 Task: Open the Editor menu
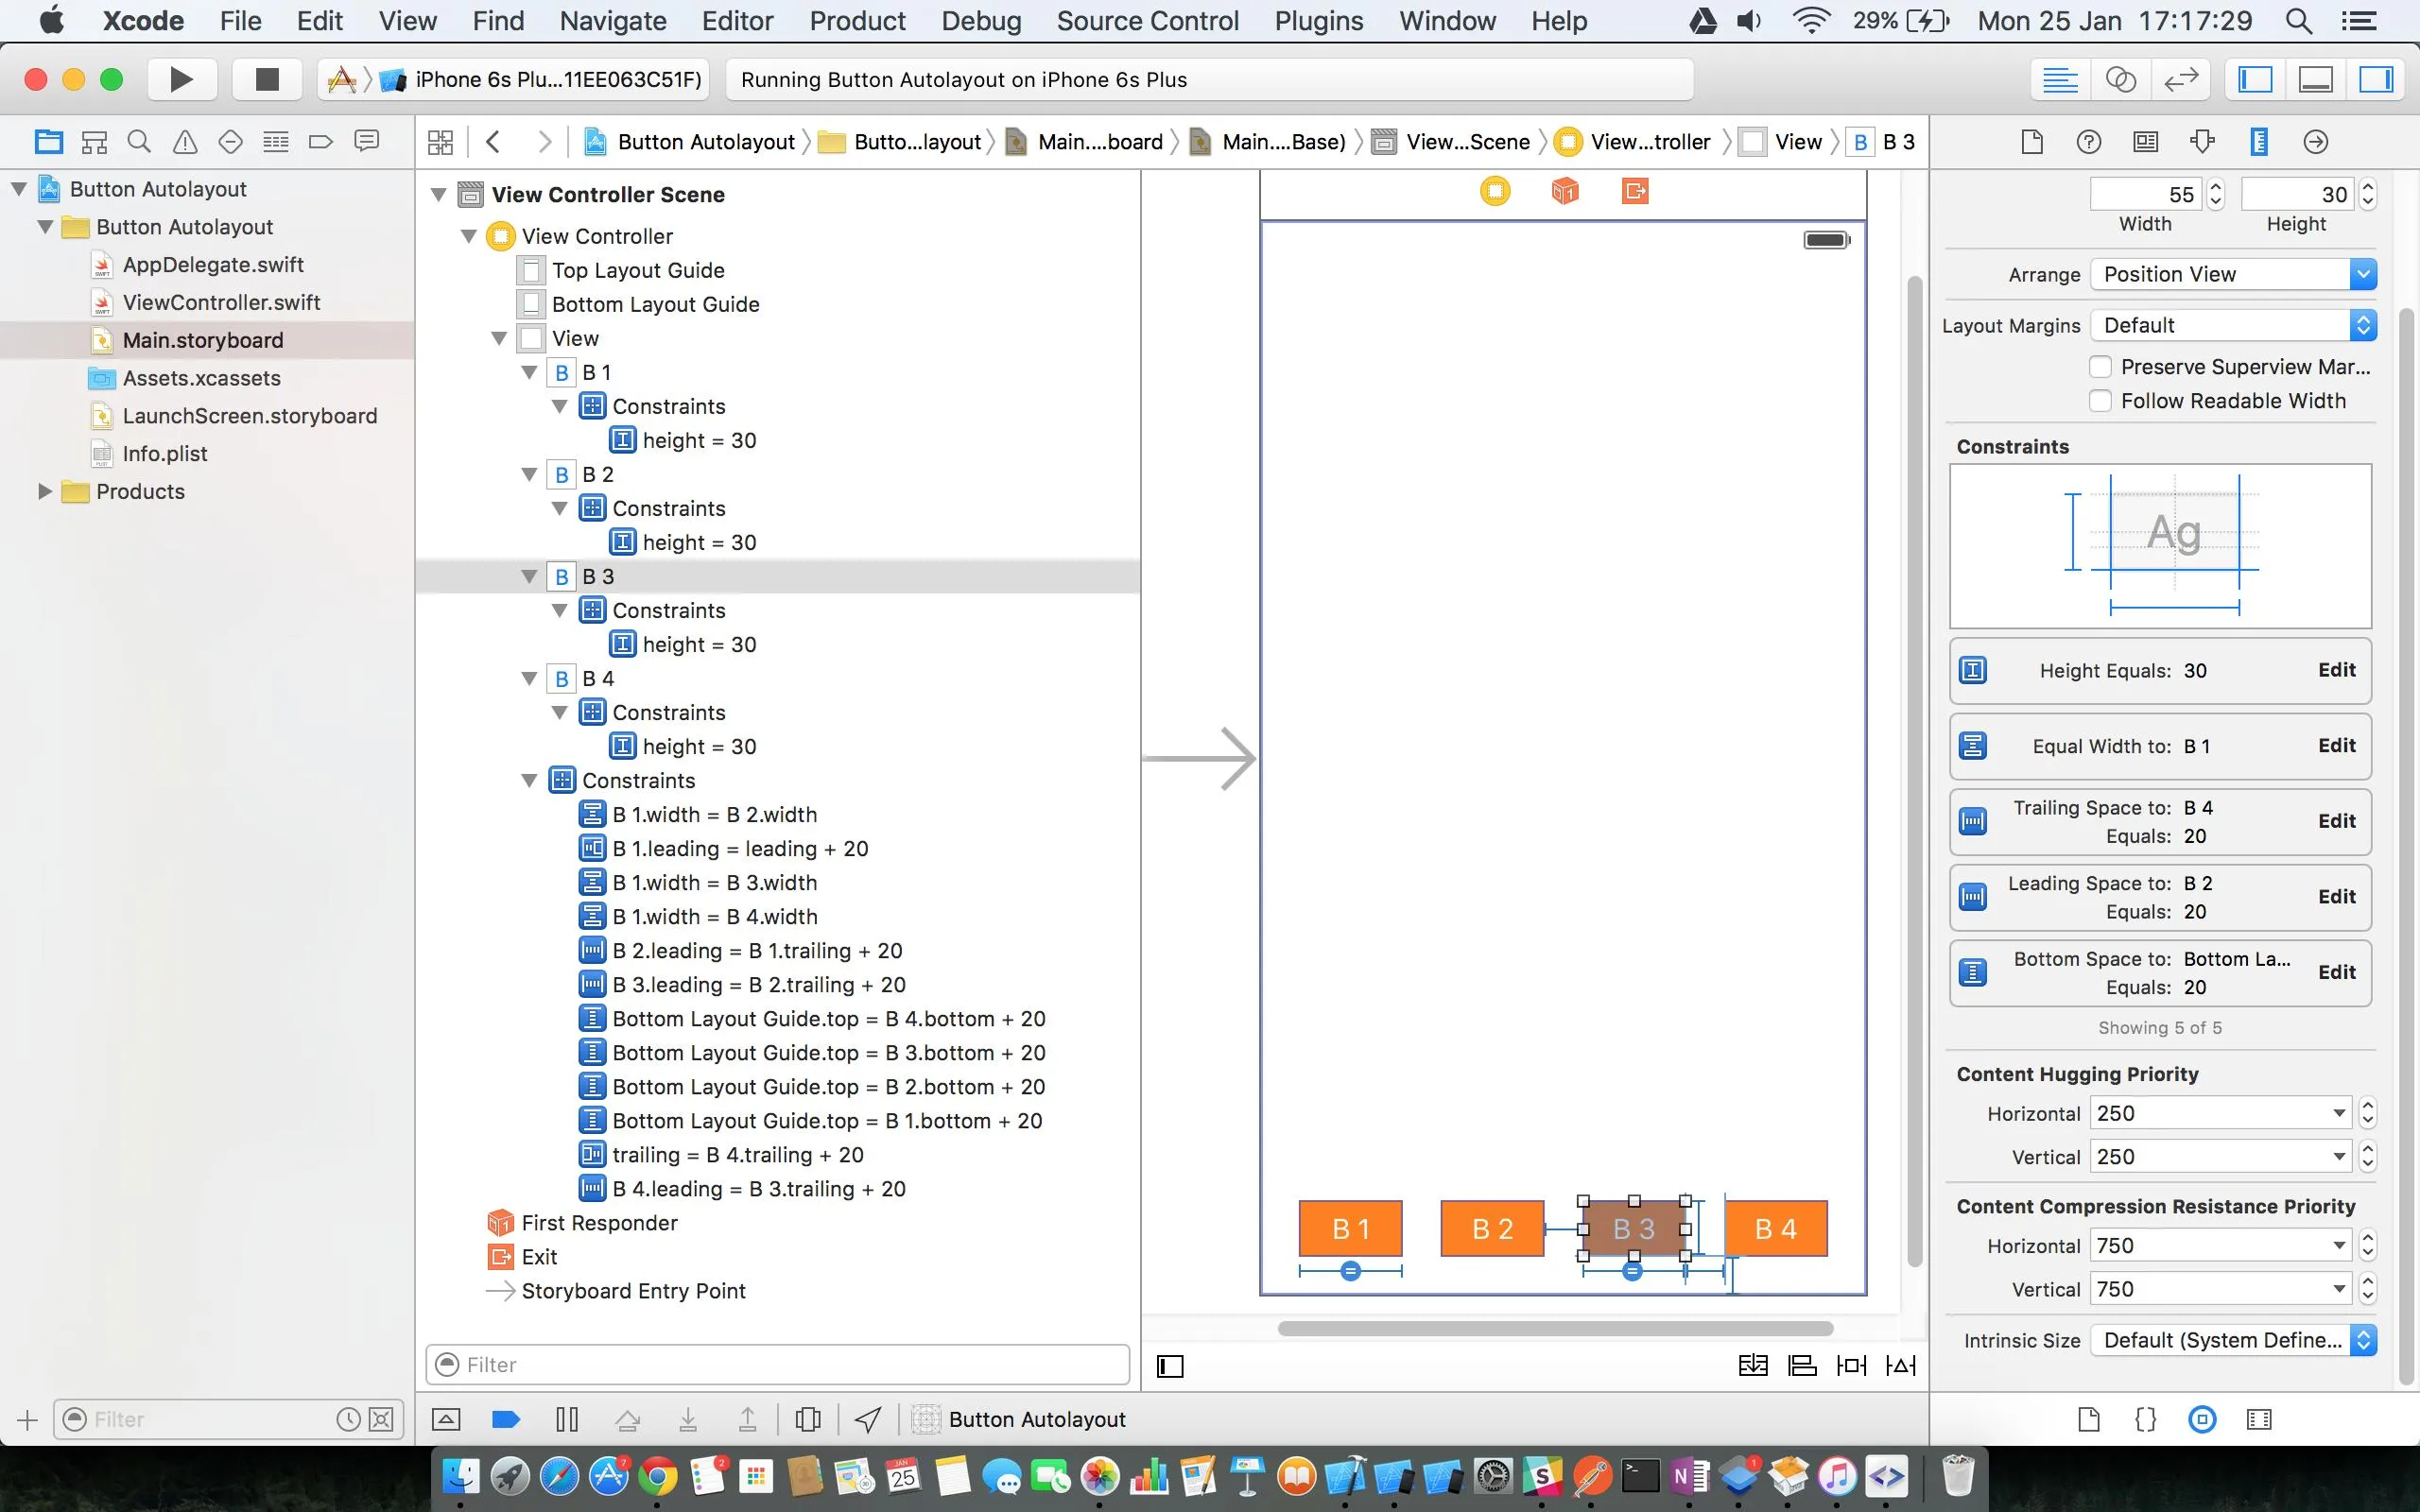point(737,21)
